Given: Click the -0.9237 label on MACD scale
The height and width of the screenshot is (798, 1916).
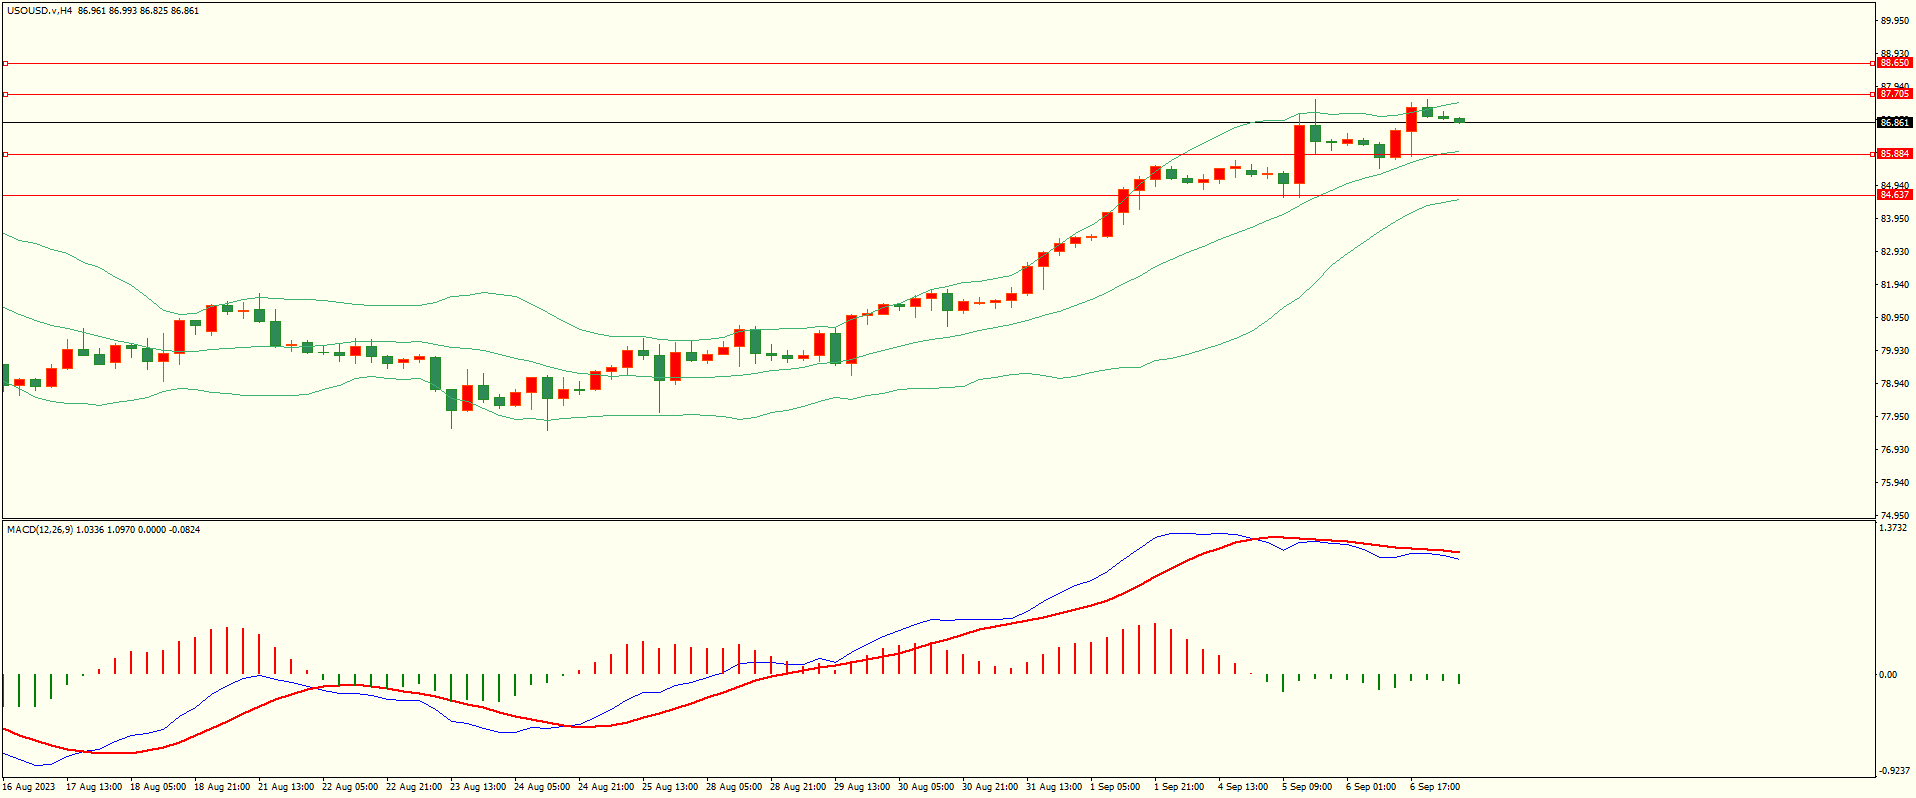Looking at the screenshot, I should tap(1893, 771).
